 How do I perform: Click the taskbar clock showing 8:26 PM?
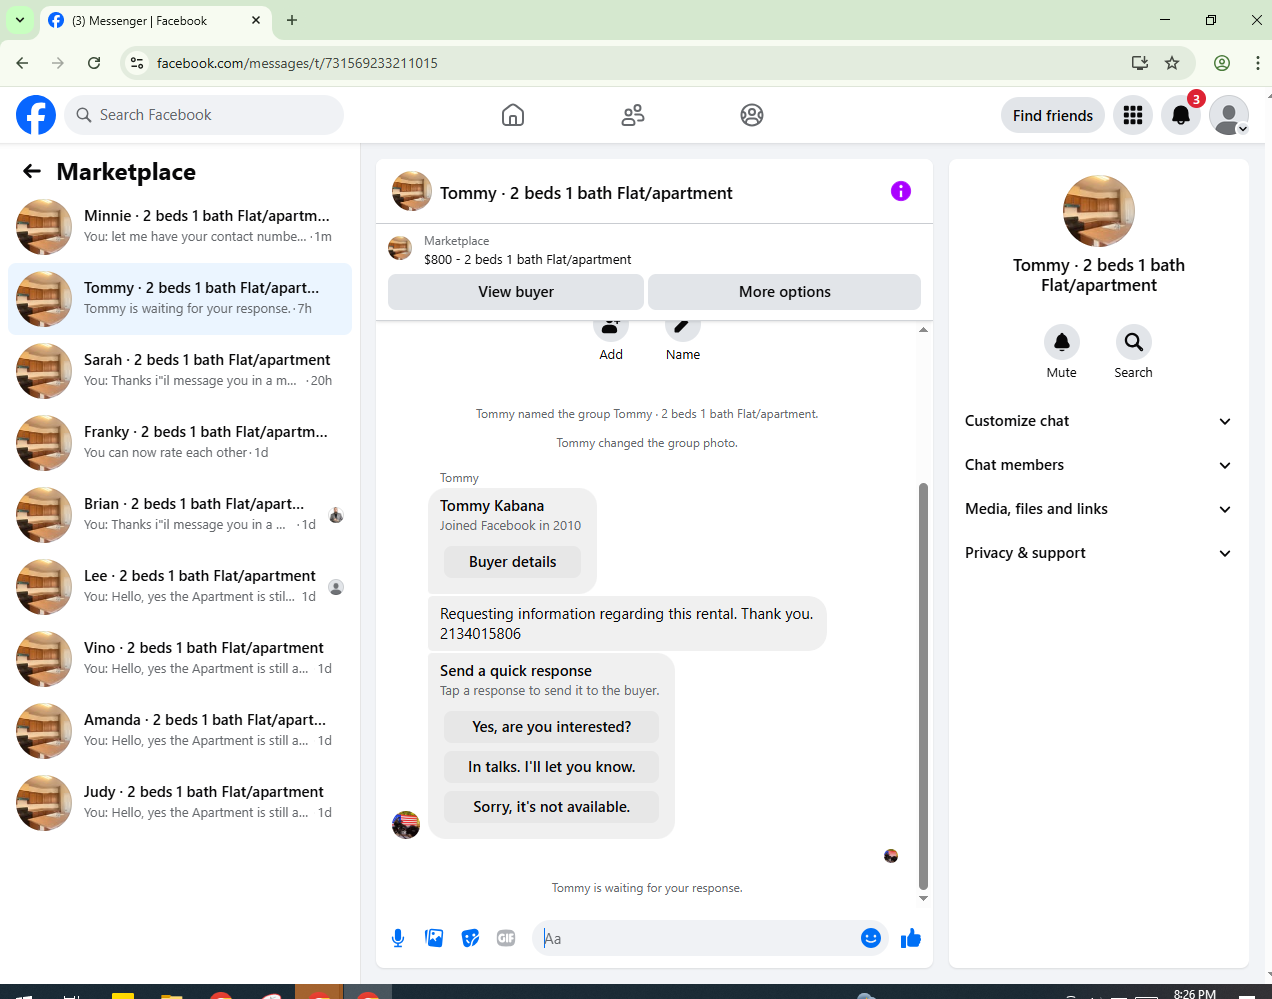click(1195, 993)
